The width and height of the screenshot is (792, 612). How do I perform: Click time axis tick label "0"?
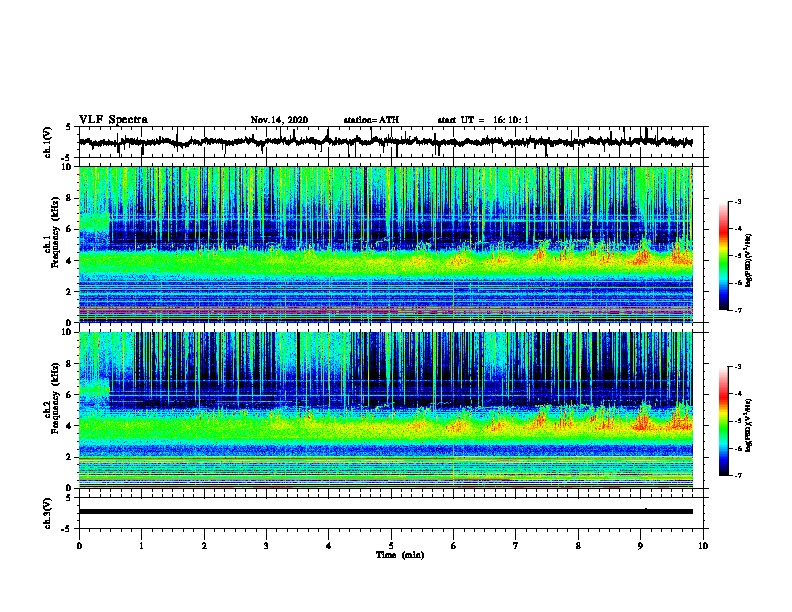[x=79, y=546]
